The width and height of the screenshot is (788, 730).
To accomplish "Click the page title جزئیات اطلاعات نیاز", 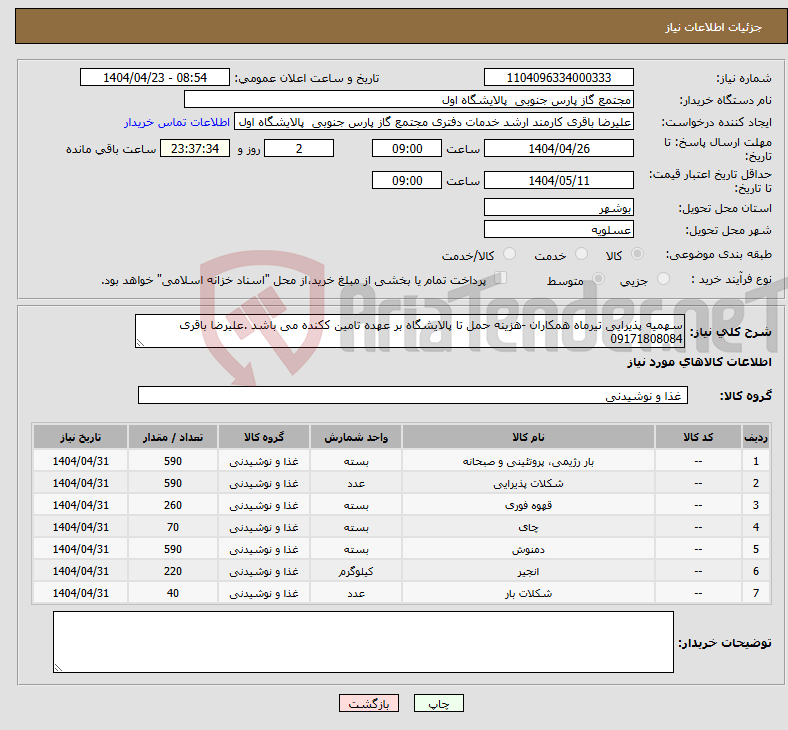I will point(714,27).
